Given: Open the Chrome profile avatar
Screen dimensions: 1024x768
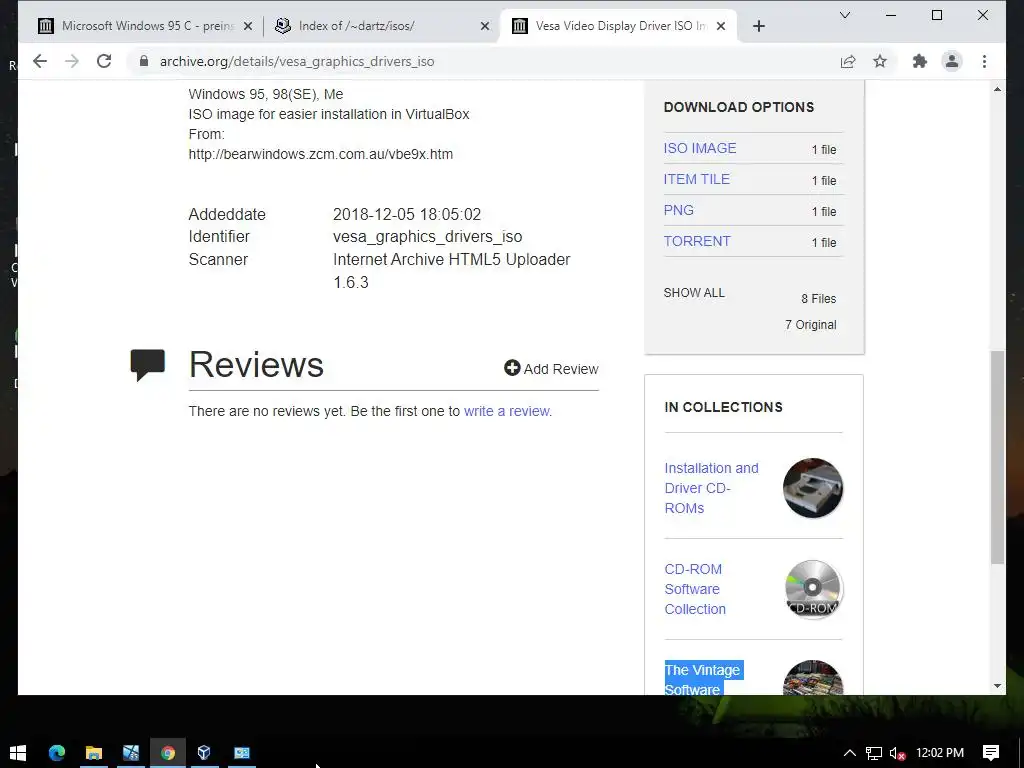Looking at the screenshot, I should 952,61.
